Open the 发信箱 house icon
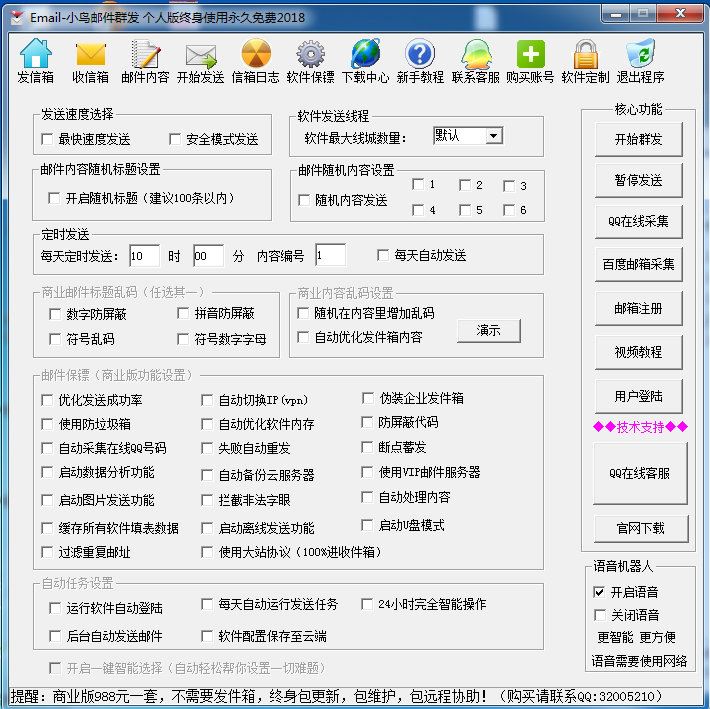This screenshot has width=710, height=709. [35, 53]
